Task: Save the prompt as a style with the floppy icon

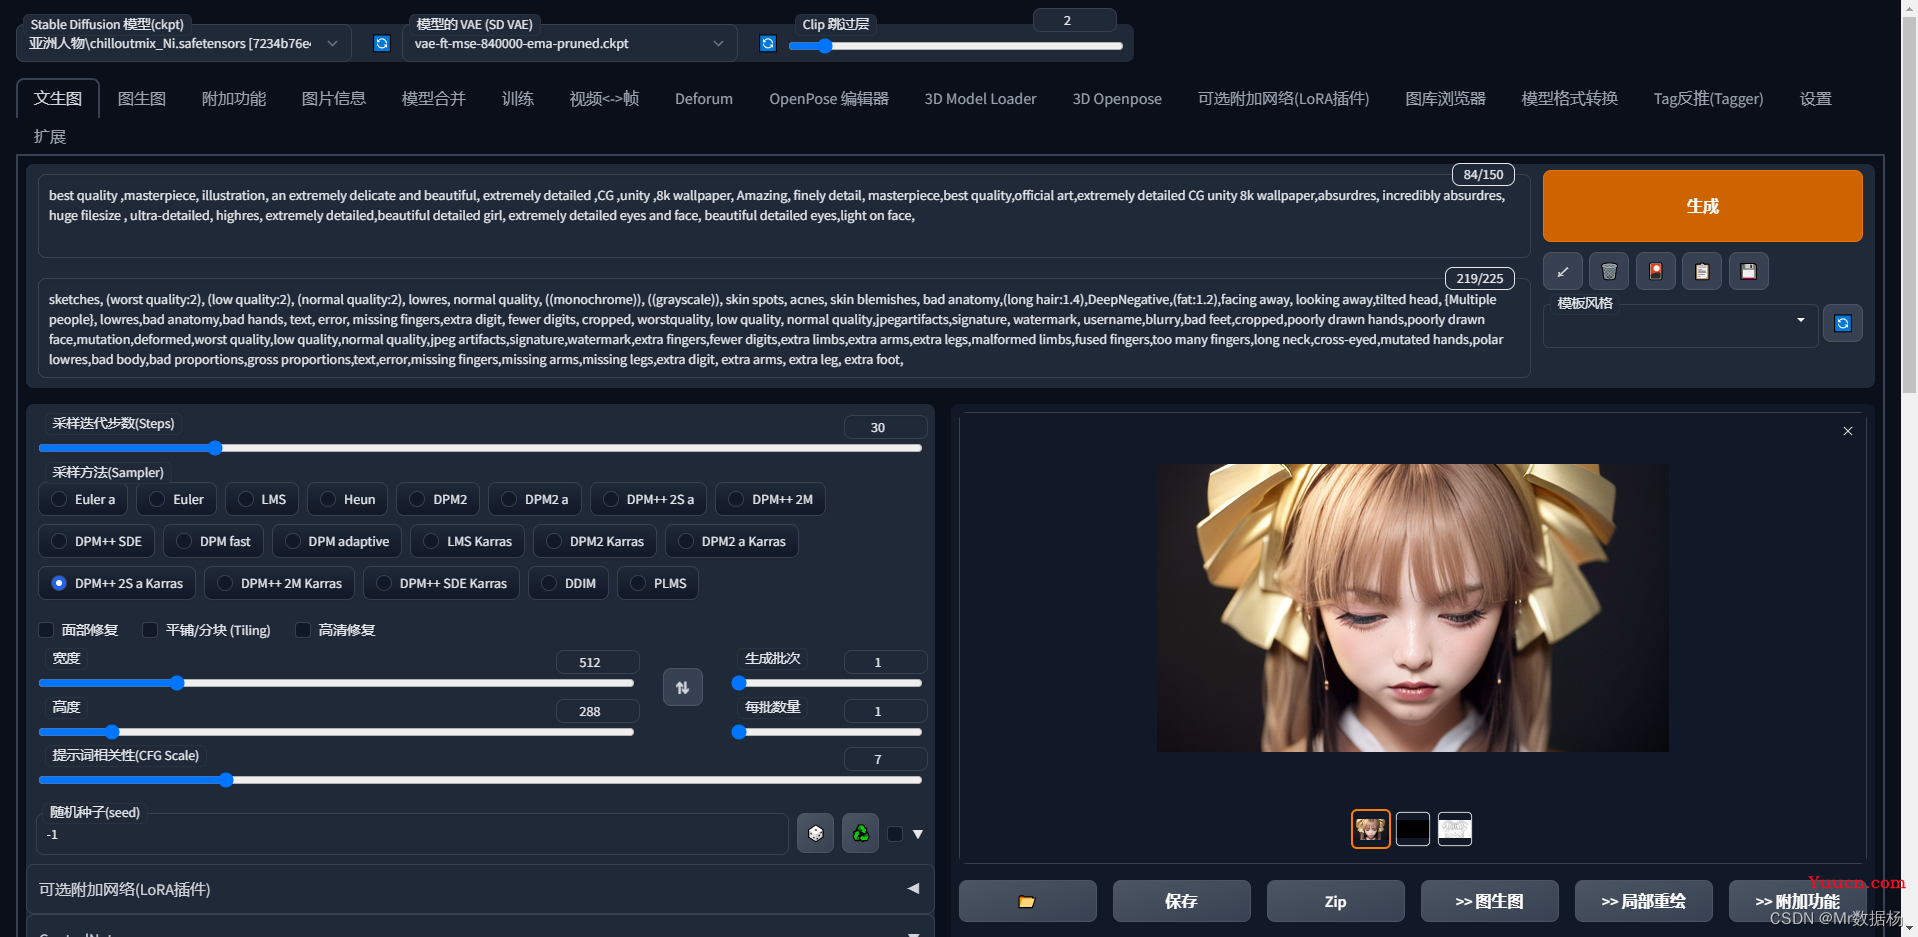Action: click(1748, 271)
